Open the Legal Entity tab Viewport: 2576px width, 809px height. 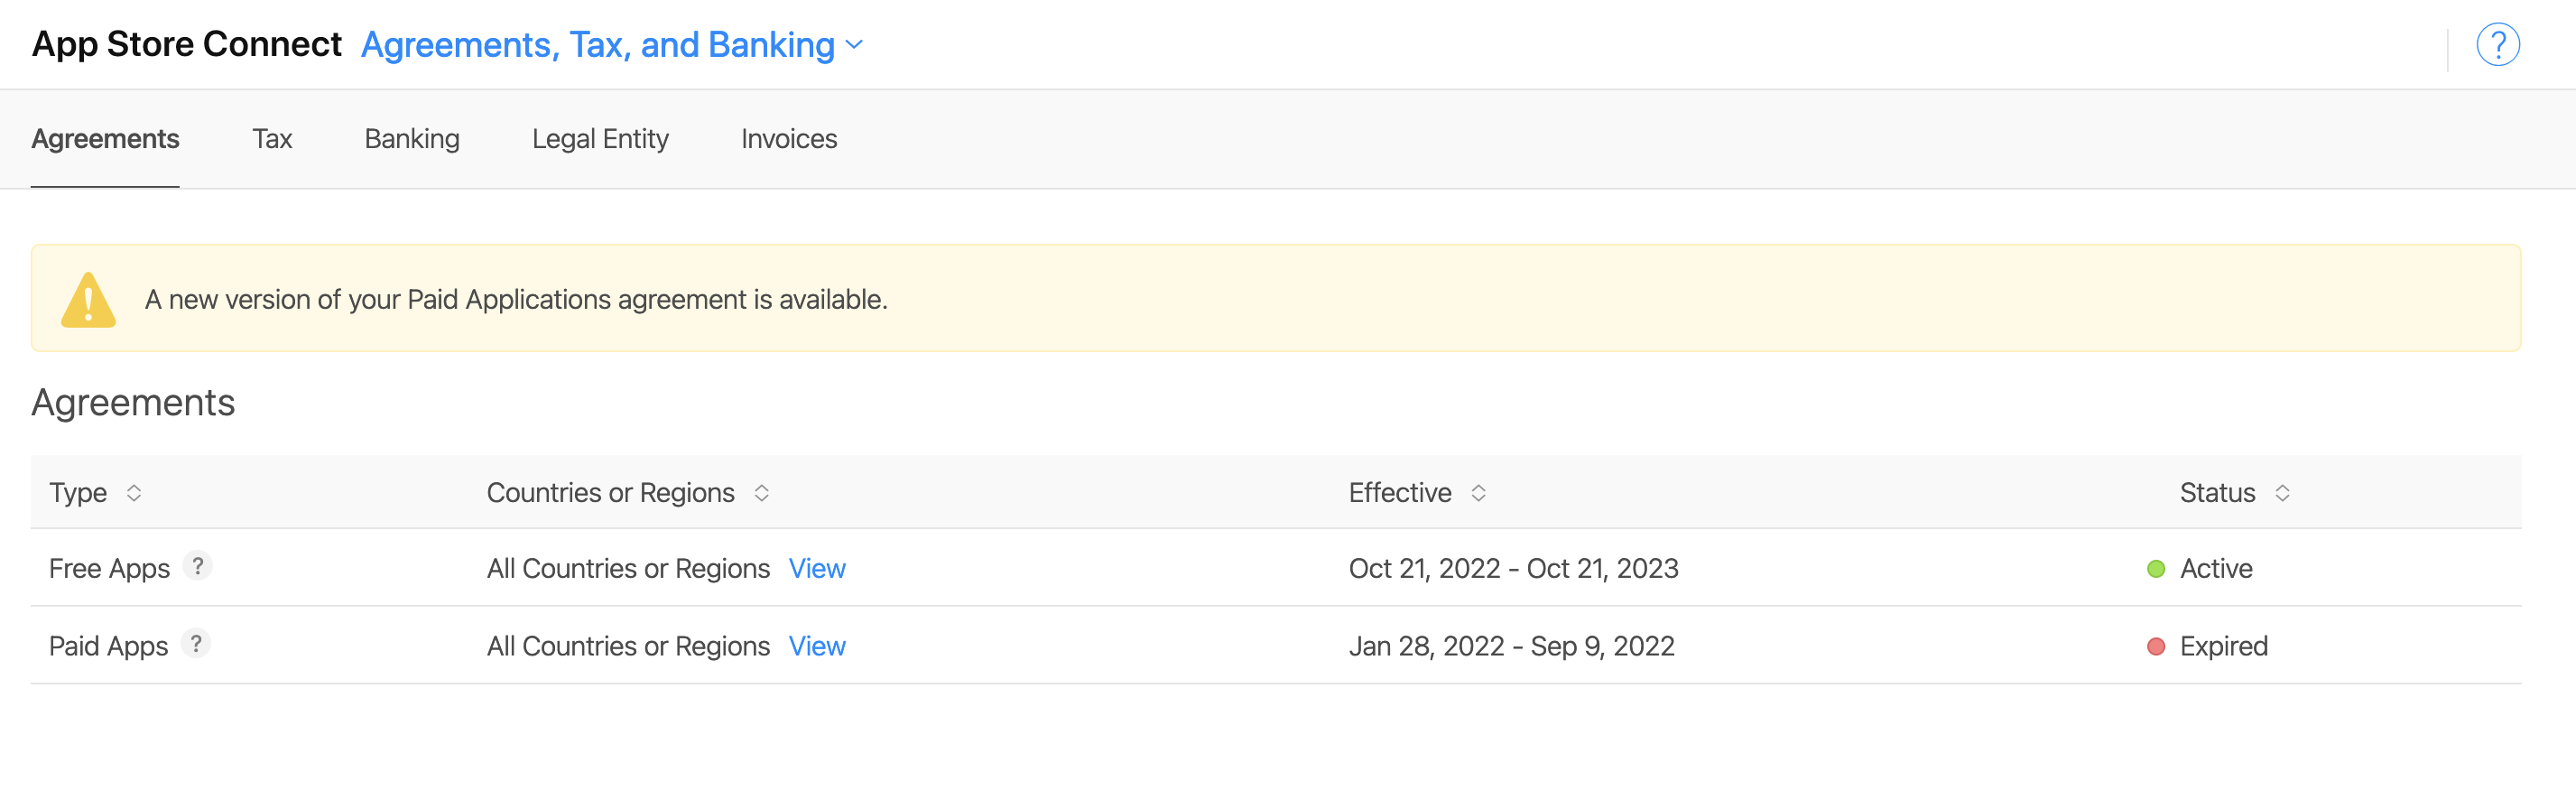point(600,139)
